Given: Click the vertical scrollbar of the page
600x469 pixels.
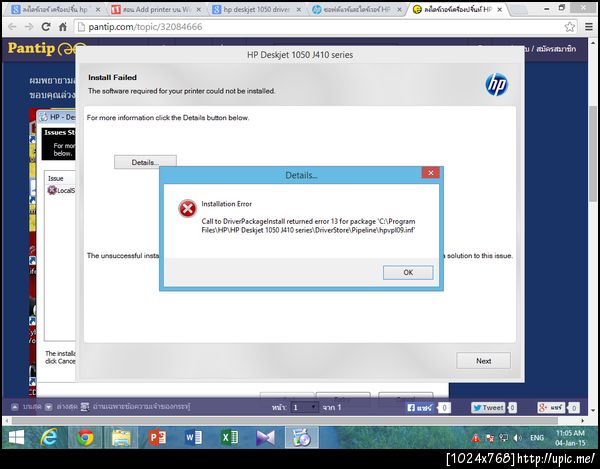Looking at the screenshot, I should [593, 153].
